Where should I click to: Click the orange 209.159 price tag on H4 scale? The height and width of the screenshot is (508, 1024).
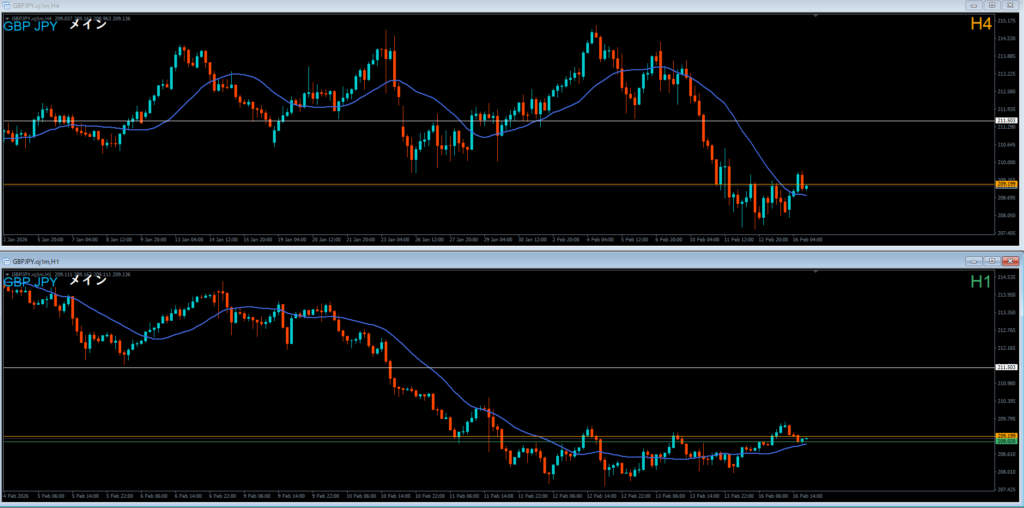[x=1006, y=185]
